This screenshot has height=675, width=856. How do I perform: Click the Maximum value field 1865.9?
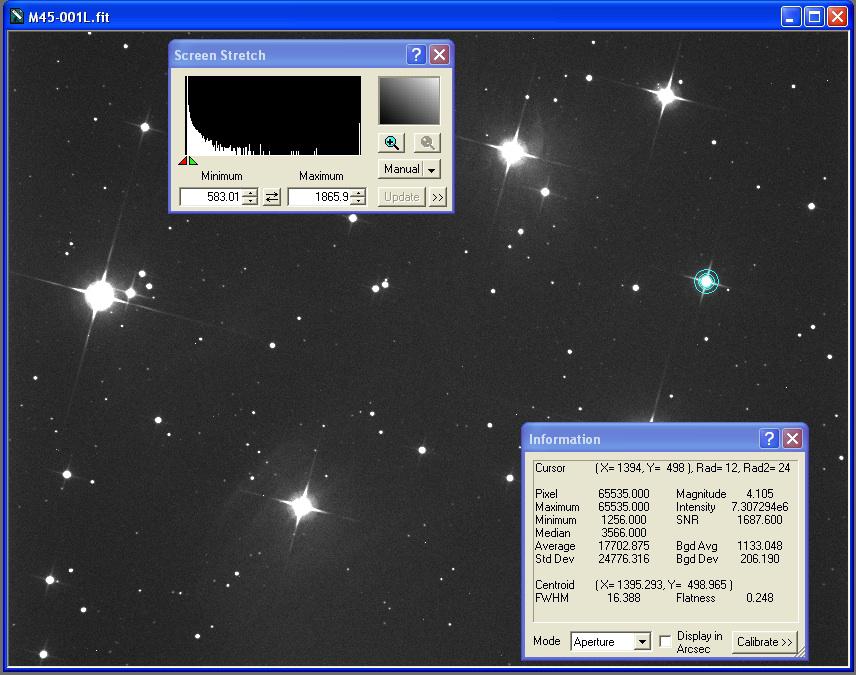(x=318, y=197)
